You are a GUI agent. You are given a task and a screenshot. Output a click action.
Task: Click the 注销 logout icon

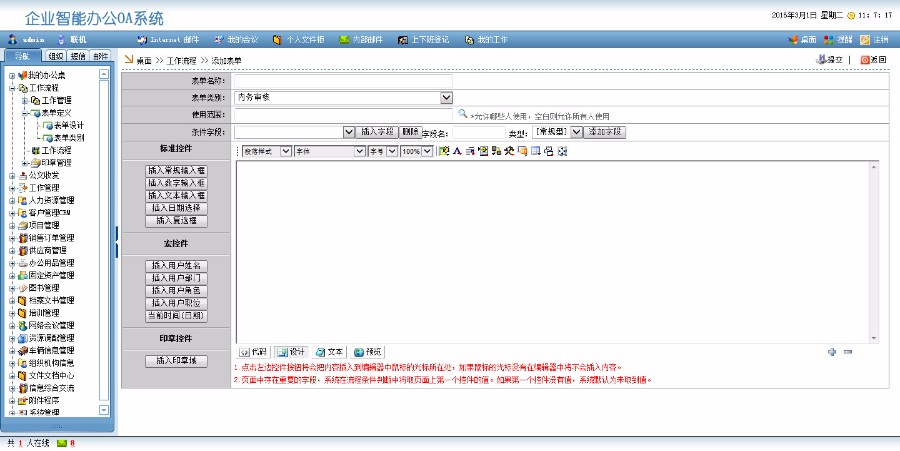coord(865,40)
